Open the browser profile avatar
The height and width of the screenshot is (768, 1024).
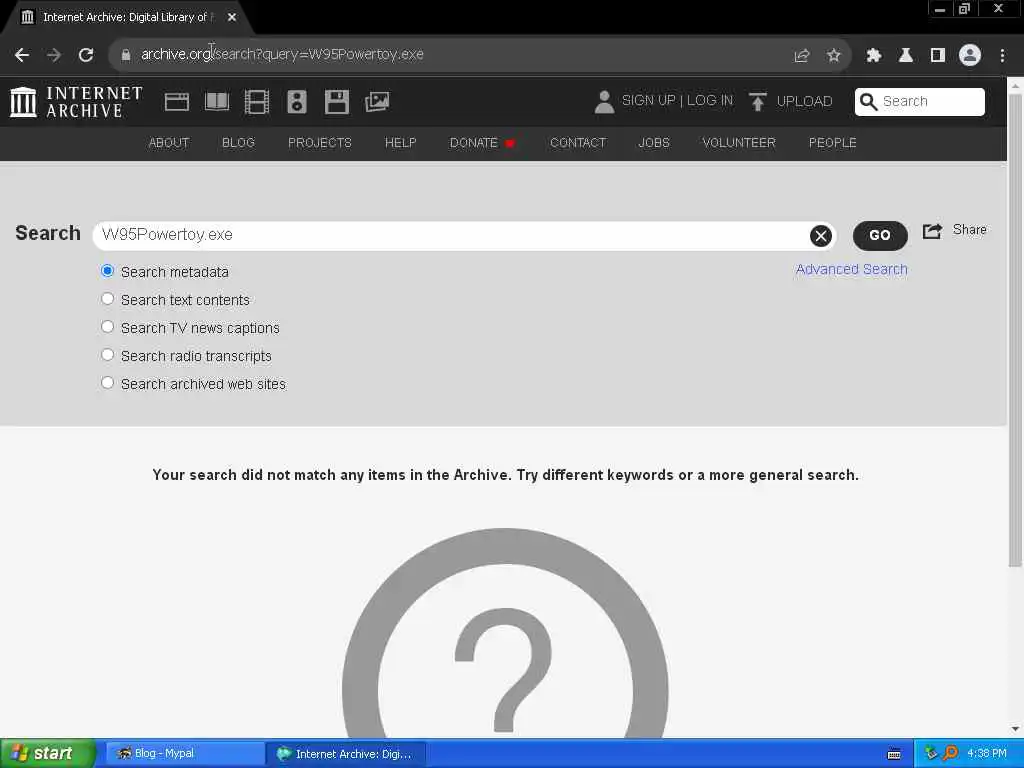click(x=970, y=55)
